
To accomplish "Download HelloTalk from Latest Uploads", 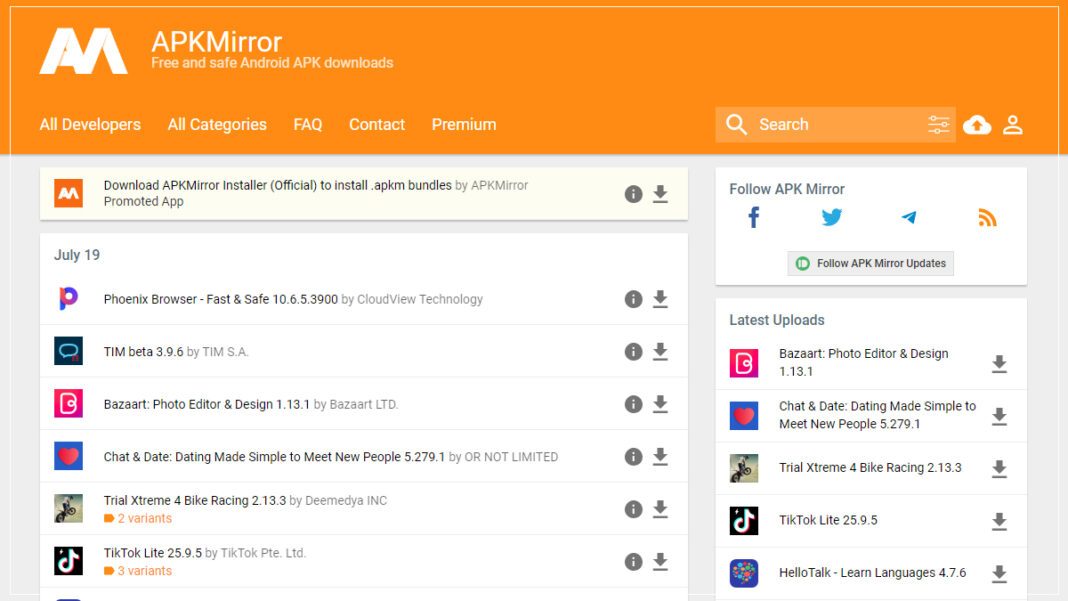I will click(999, 574).
